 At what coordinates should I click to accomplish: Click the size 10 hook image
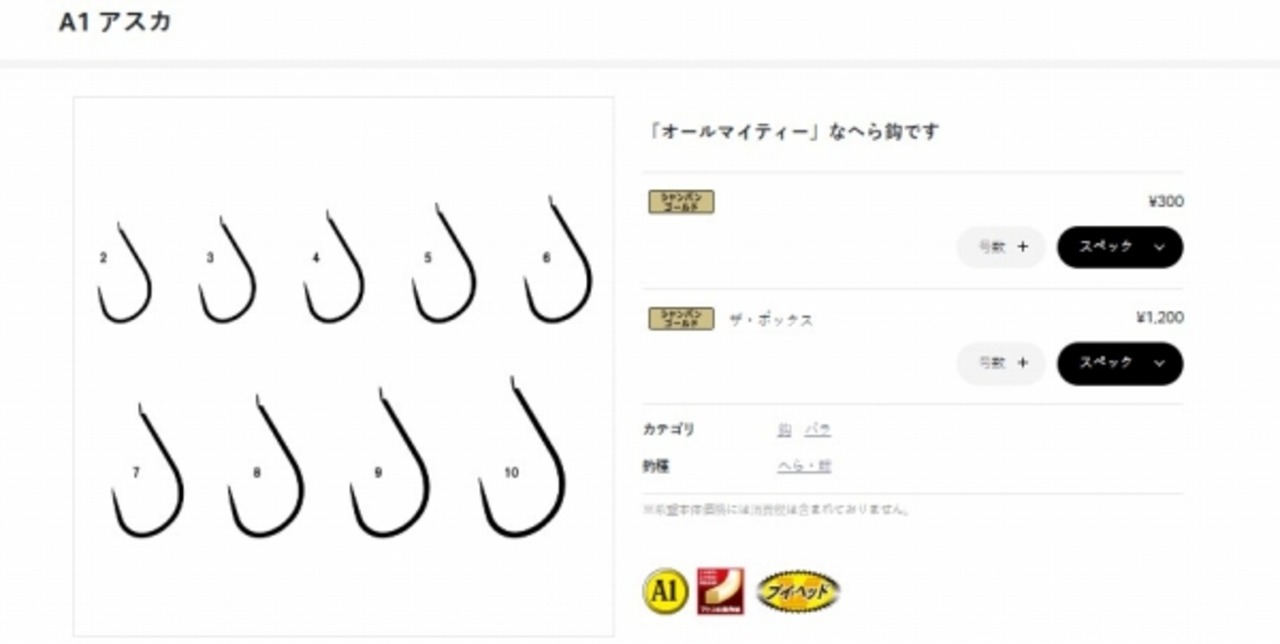click(522, 458)
